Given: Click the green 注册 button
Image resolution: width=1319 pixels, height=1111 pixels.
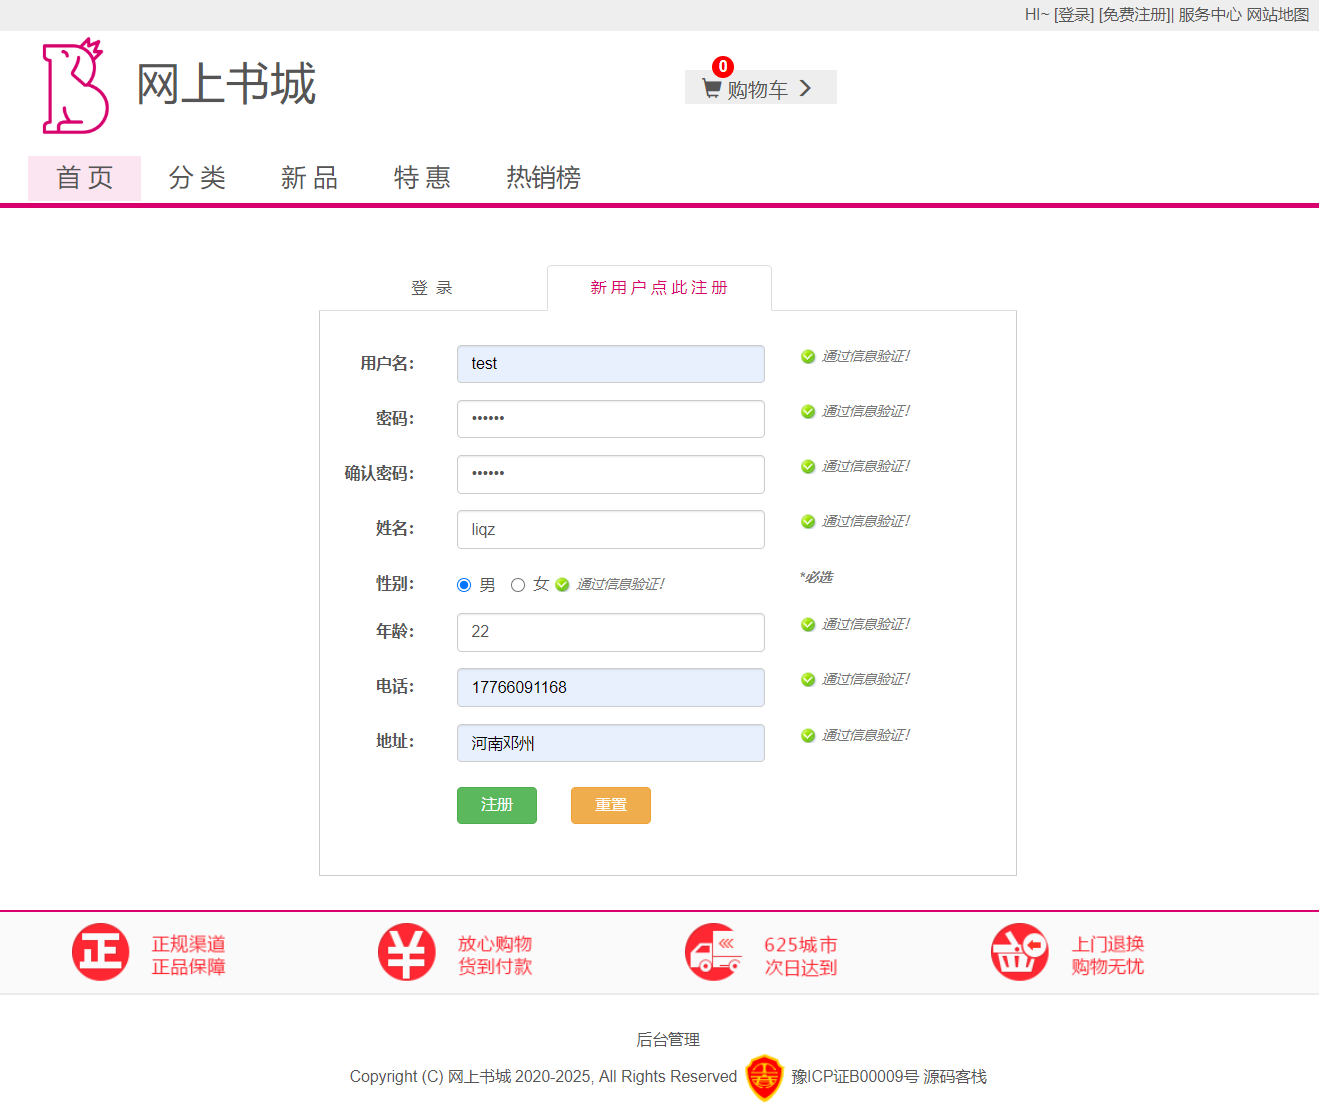Looking at the screenshot, I should click(x=497, y=805).
